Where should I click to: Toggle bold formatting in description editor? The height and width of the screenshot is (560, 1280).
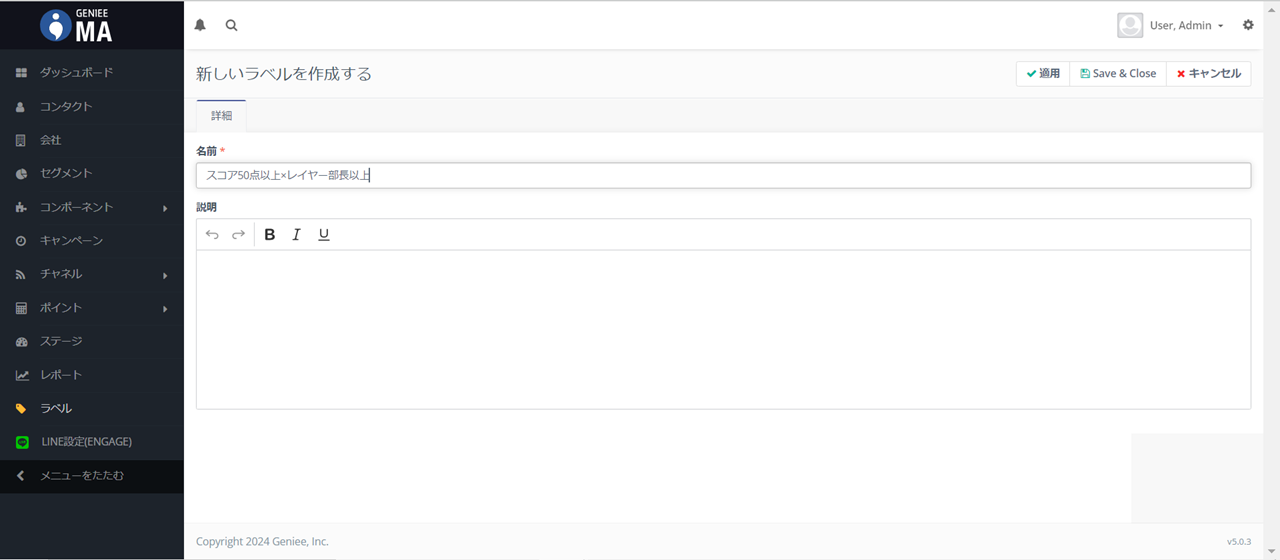270,235
